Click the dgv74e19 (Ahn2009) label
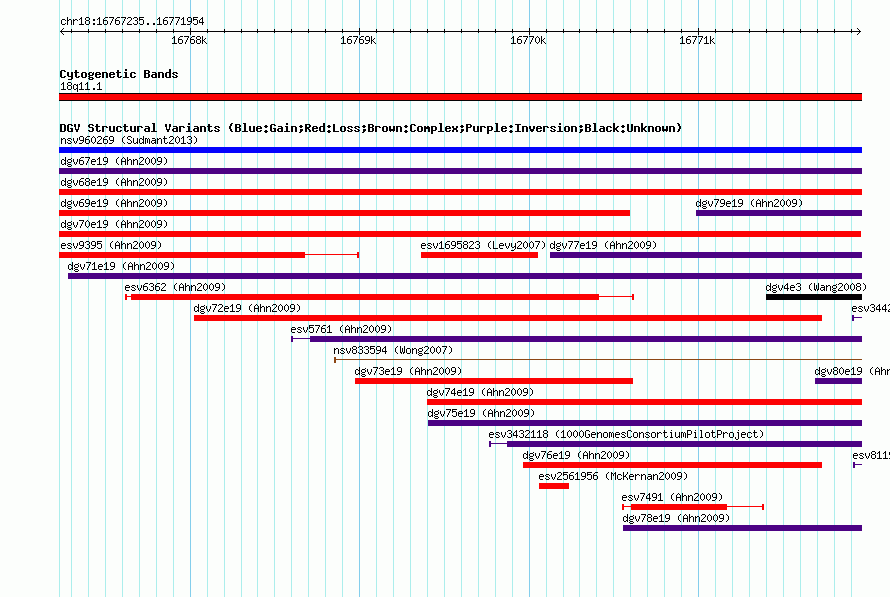Viewport: 890px width, 597px height. pos(480,392)
